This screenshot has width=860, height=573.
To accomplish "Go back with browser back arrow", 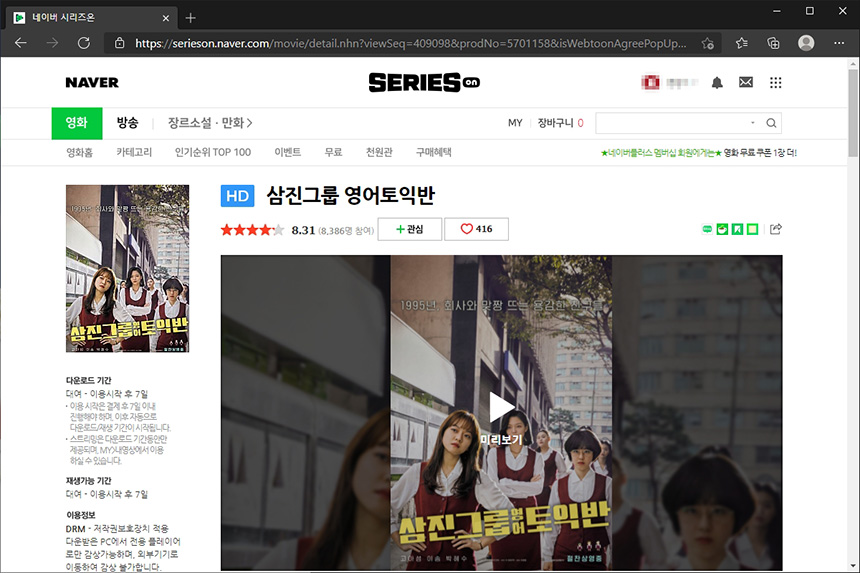I will (x=21, y=43).
